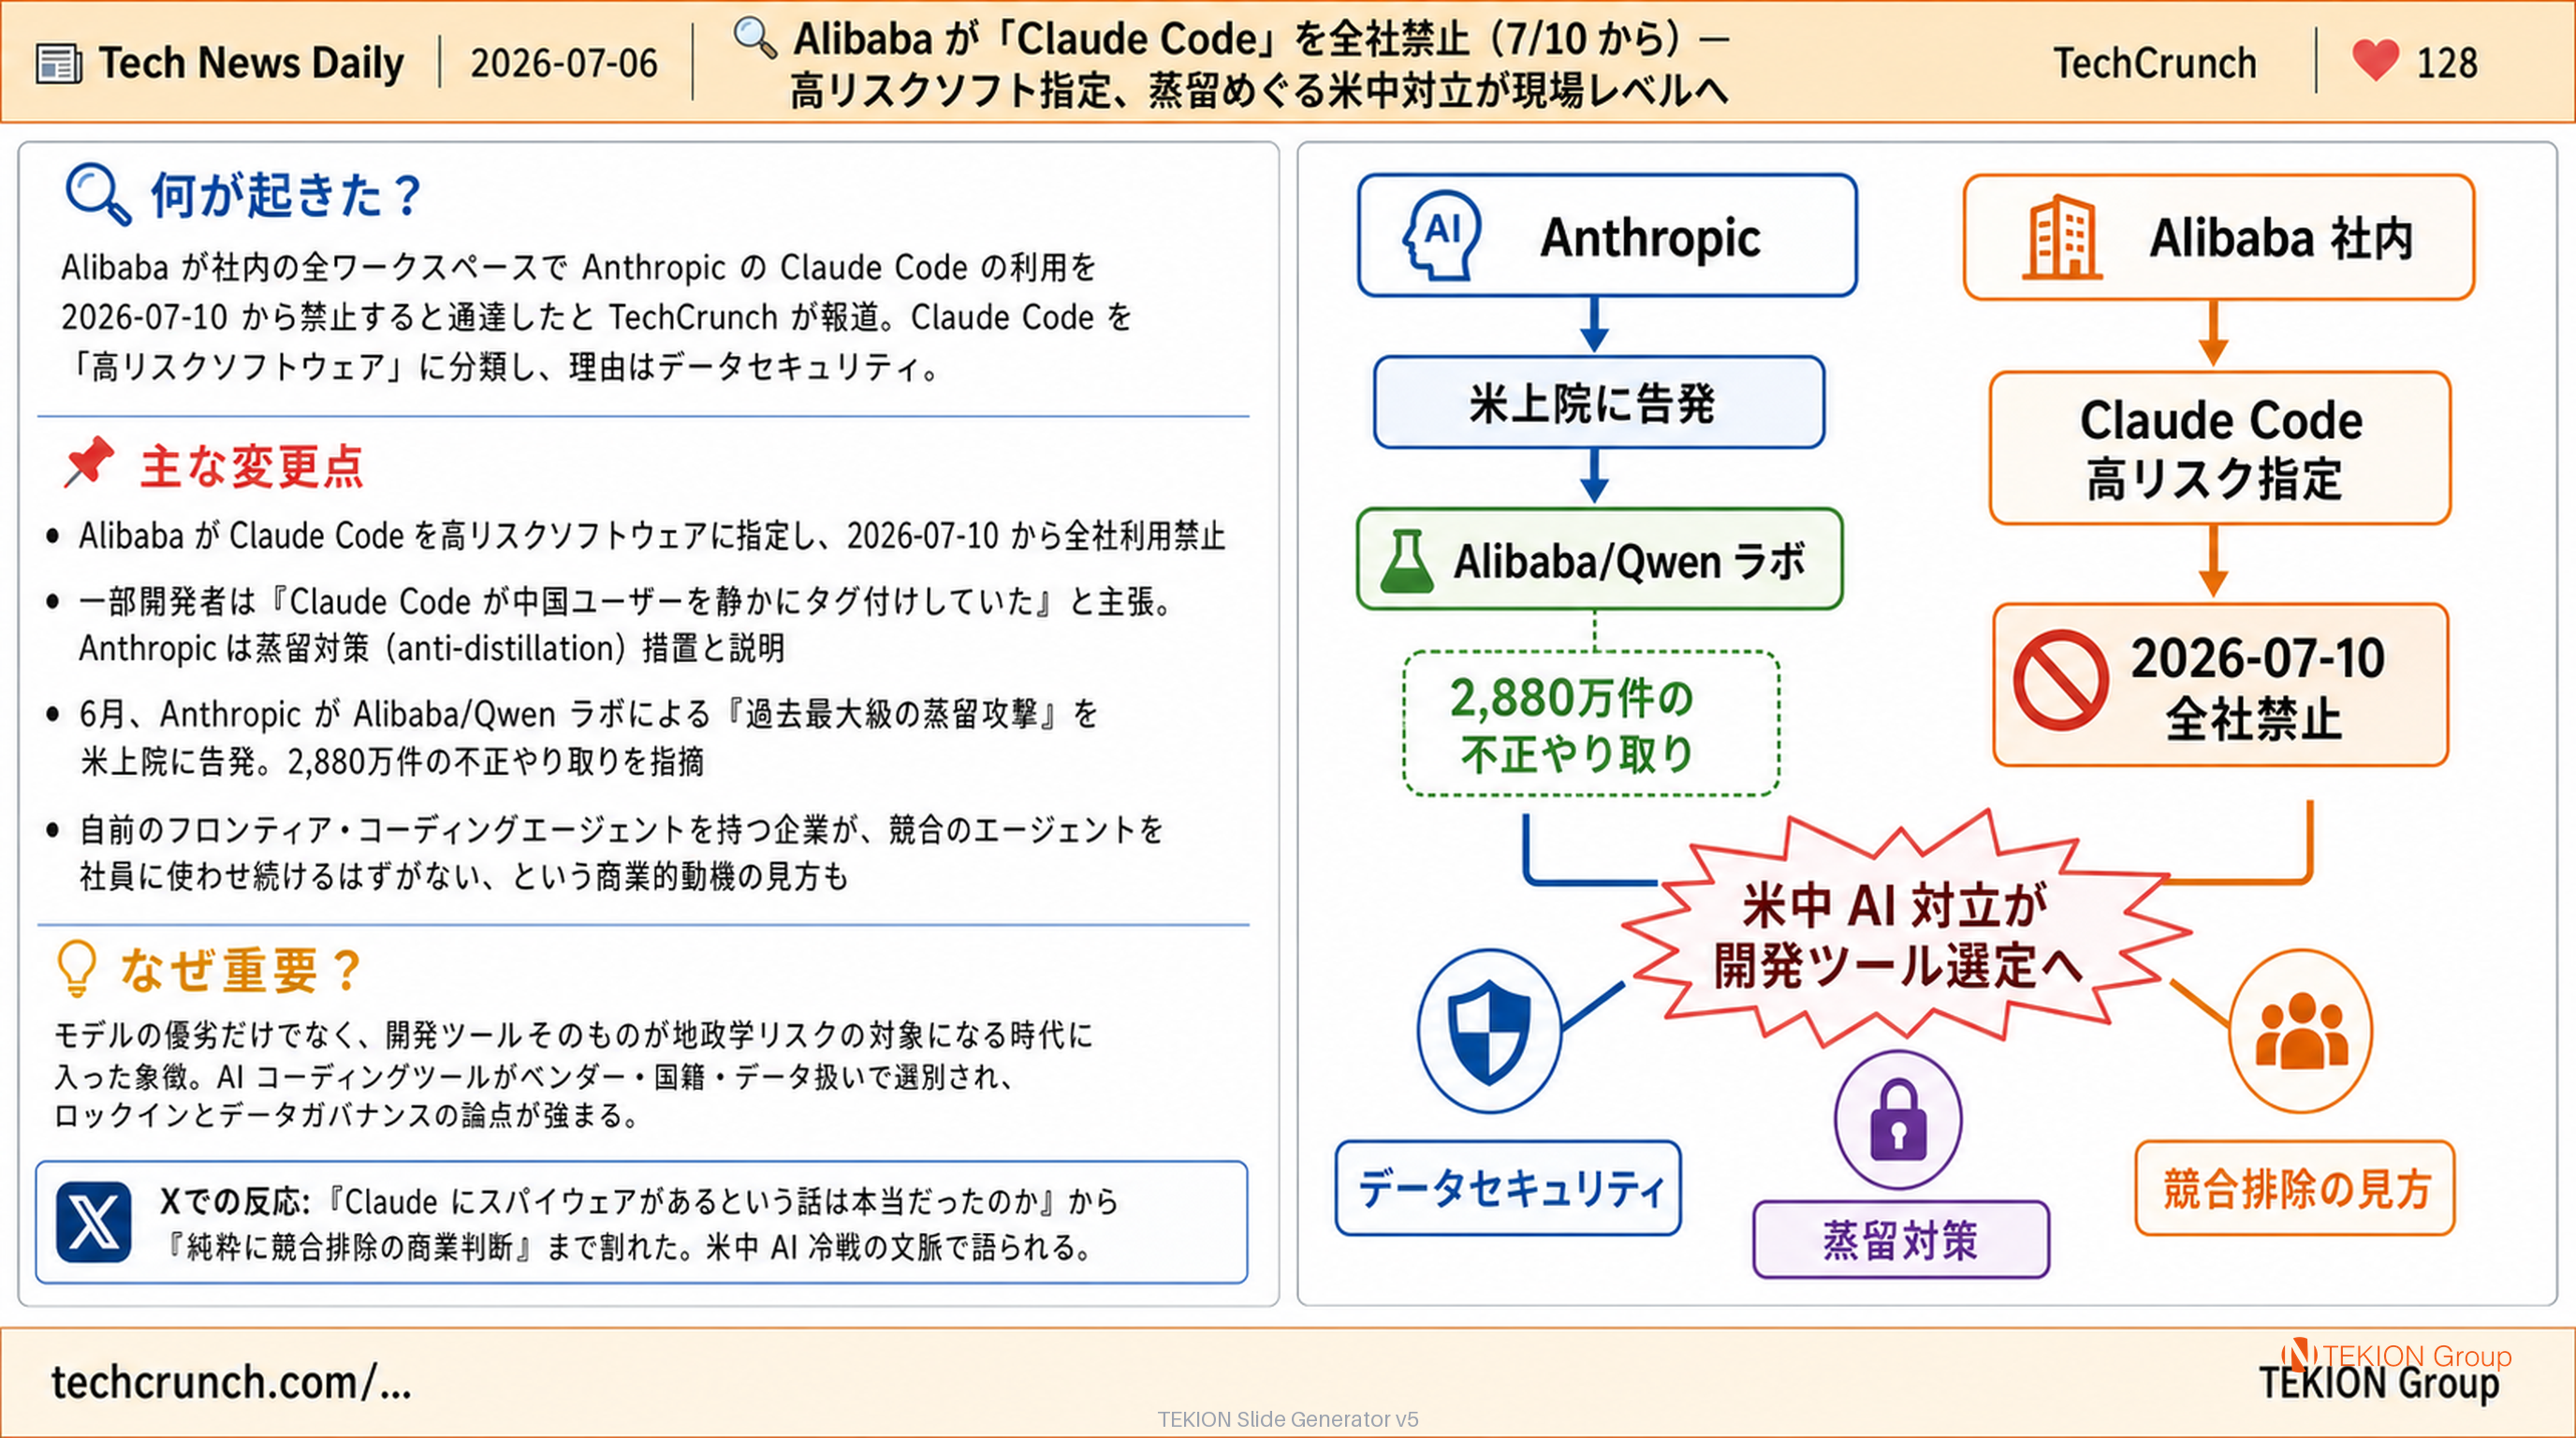Click the TEKION Group footer text
Image resolution: width=2576 pixels, height=1438 pixels.
pos(2379,1384)
